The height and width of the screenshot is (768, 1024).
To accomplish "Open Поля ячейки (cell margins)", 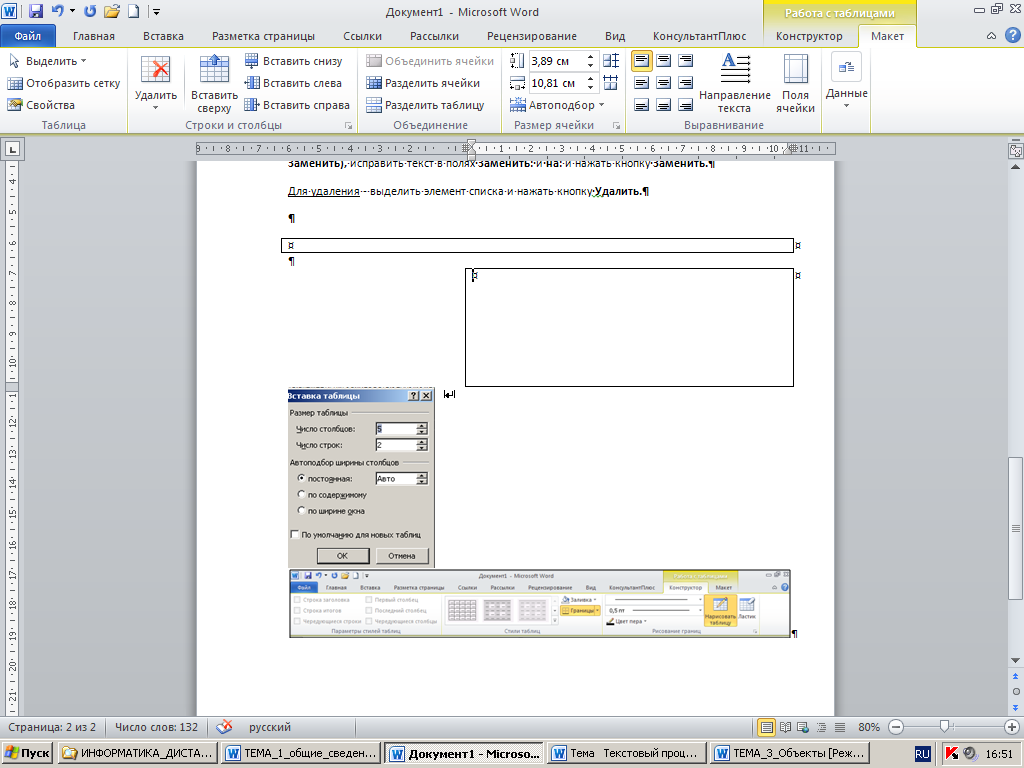I will [x=795, y=84].
